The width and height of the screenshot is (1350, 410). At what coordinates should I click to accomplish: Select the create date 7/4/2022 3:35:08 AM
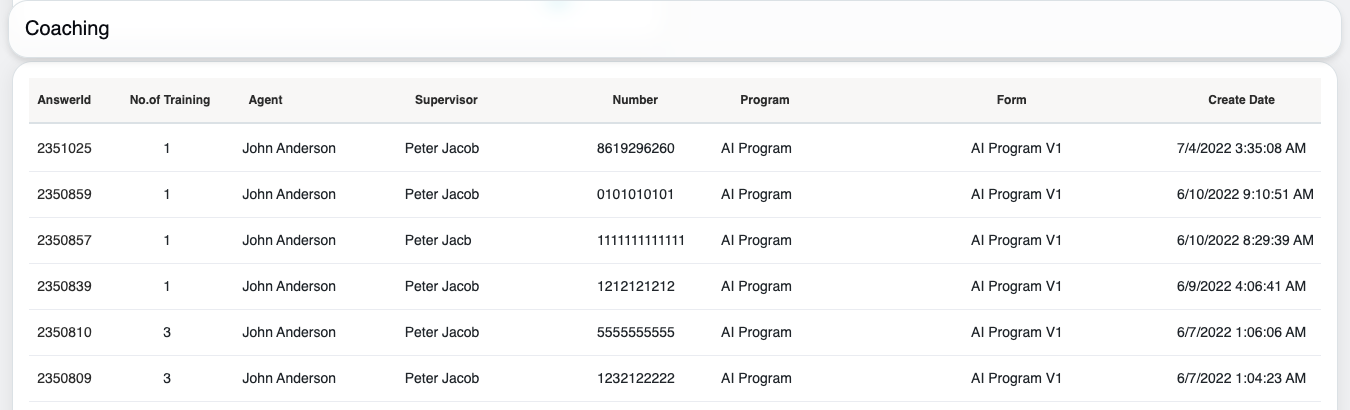tap(1241, 149)
